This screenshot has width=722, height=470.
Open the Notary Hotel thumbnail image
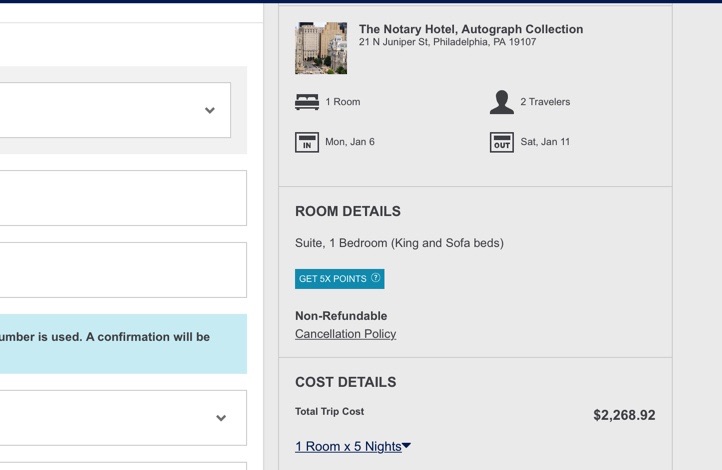(x=321, y=48)
